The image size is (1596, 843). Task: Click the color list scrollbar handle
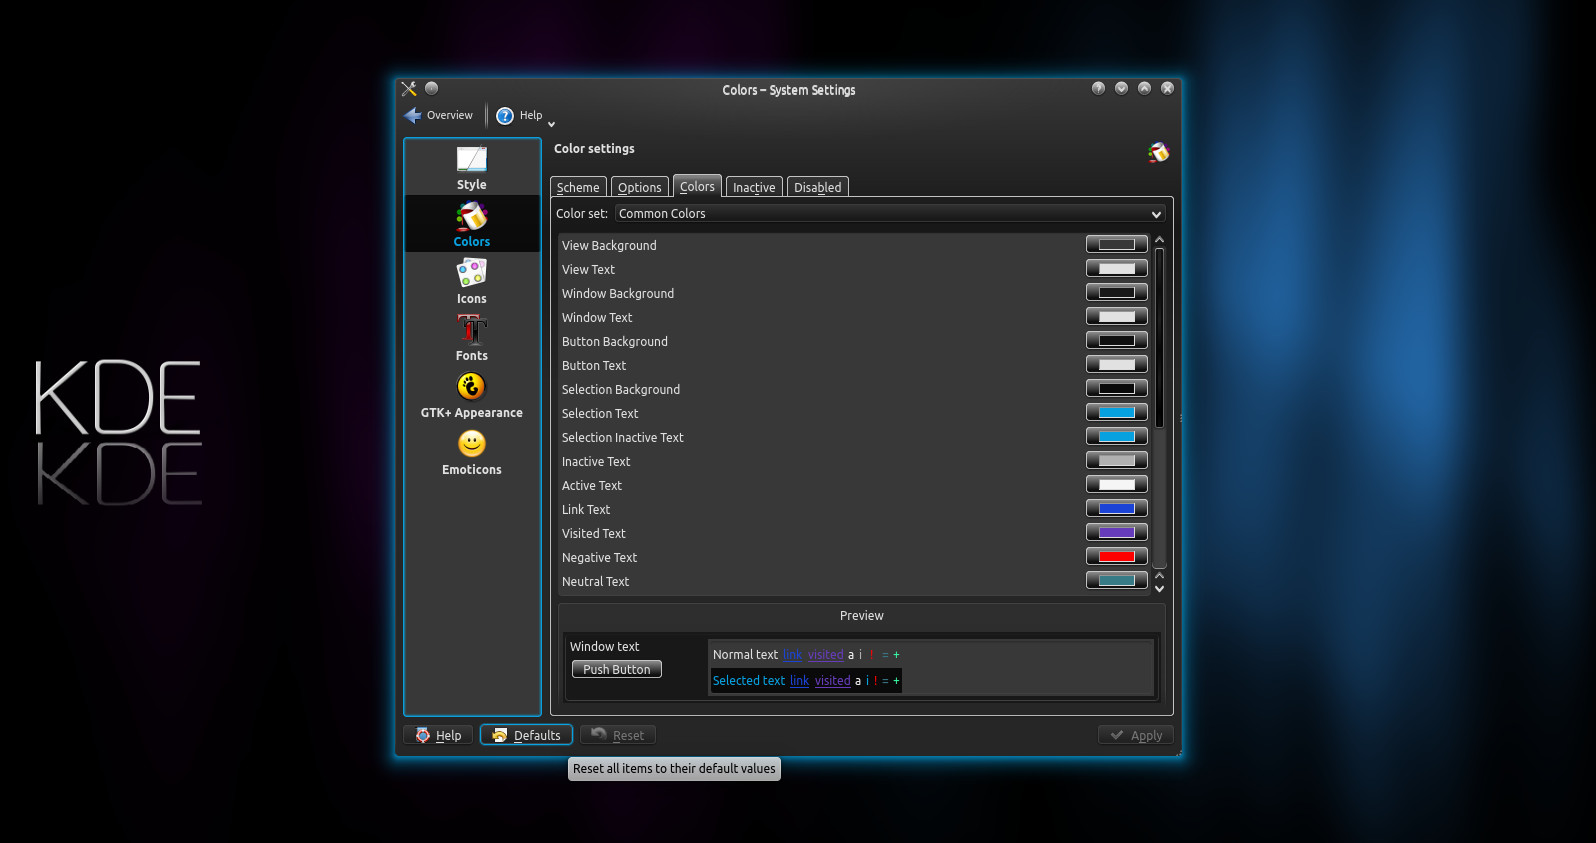(1159, 338)
